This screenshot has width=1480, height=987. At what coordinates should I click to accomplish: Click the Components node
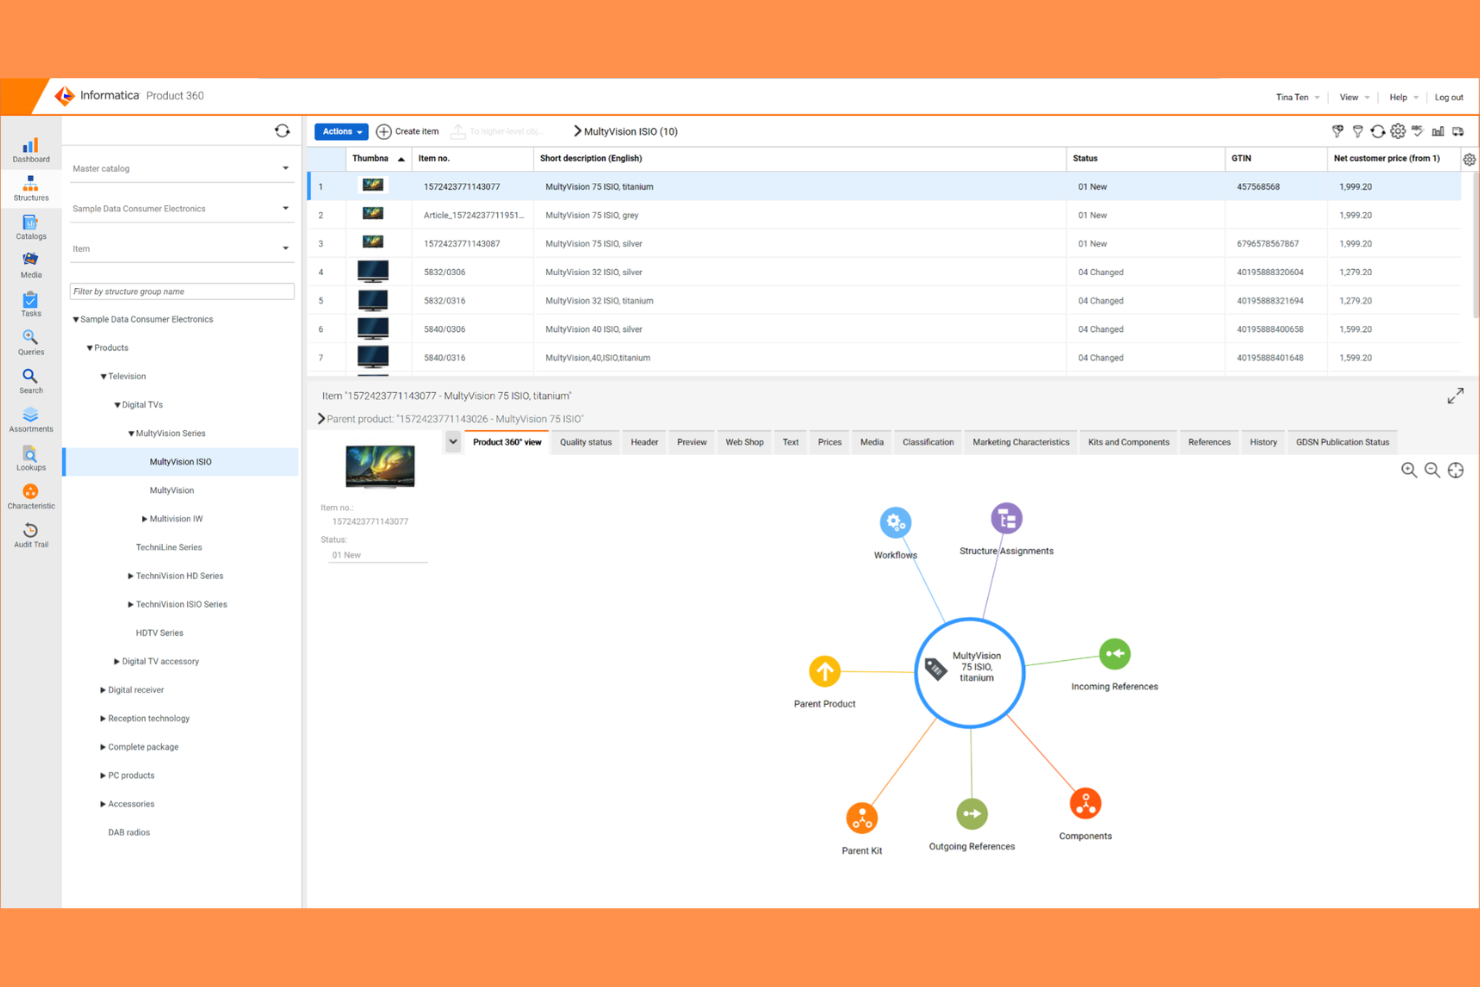[x=1085, y=803]
